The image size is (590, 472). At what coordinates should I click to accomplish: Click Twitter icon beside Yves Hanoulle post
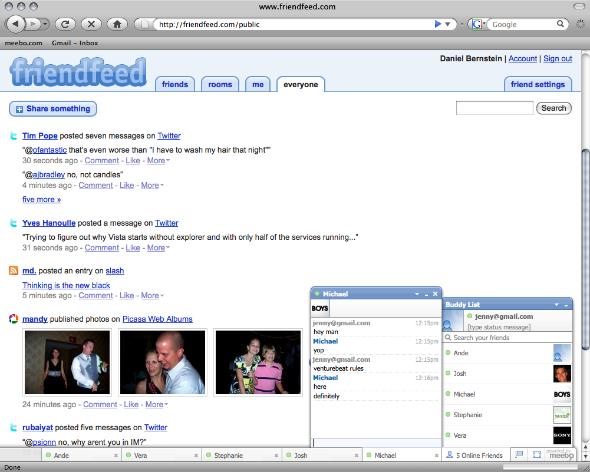point(14,223)
